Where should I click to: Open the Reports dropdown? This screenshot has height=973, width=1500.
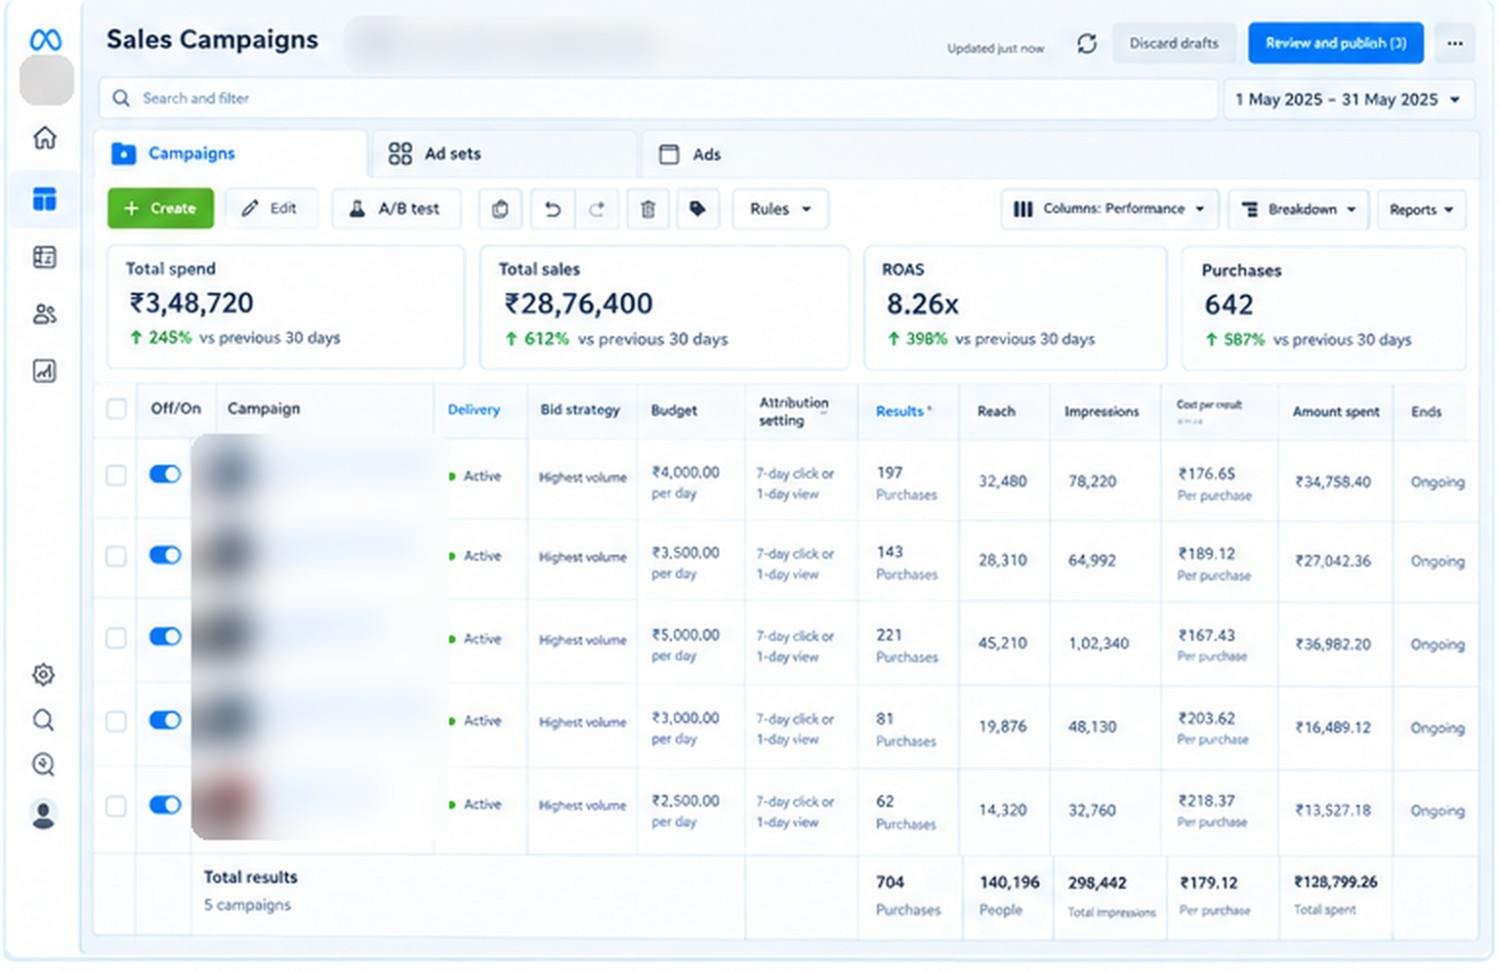tap(1421, 209)
